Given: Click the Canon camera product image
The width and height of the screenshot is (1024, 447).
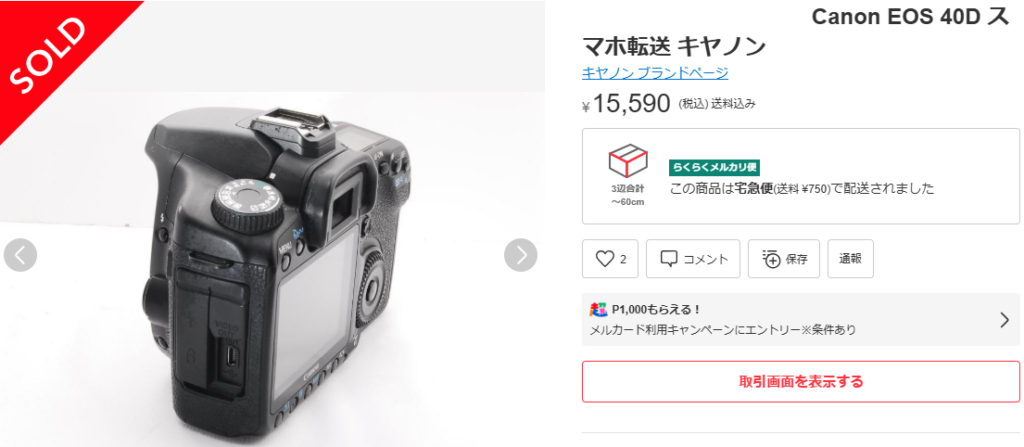Looking at the screenshot, I should click(x=272, y=268).
